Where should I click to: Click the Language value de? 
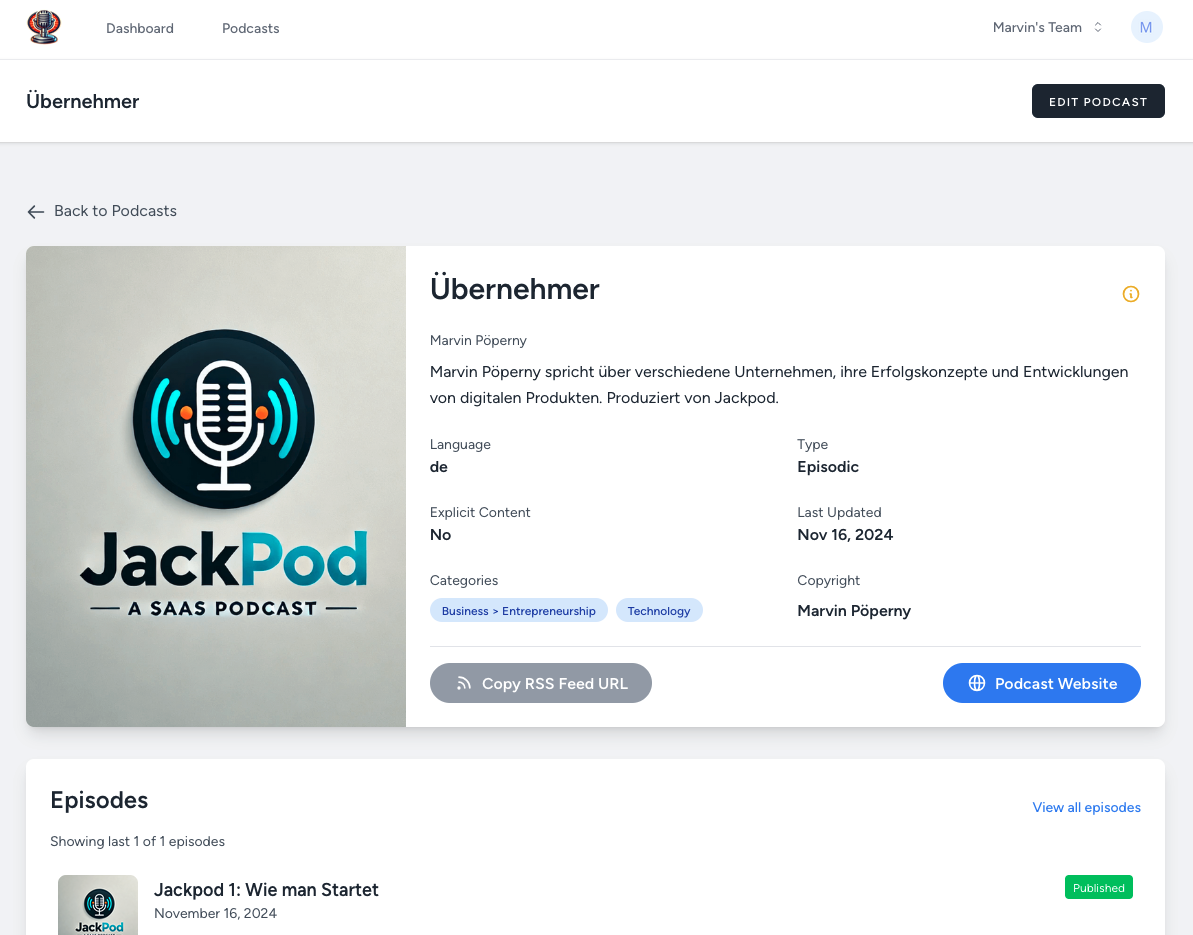tap(438, 466)
